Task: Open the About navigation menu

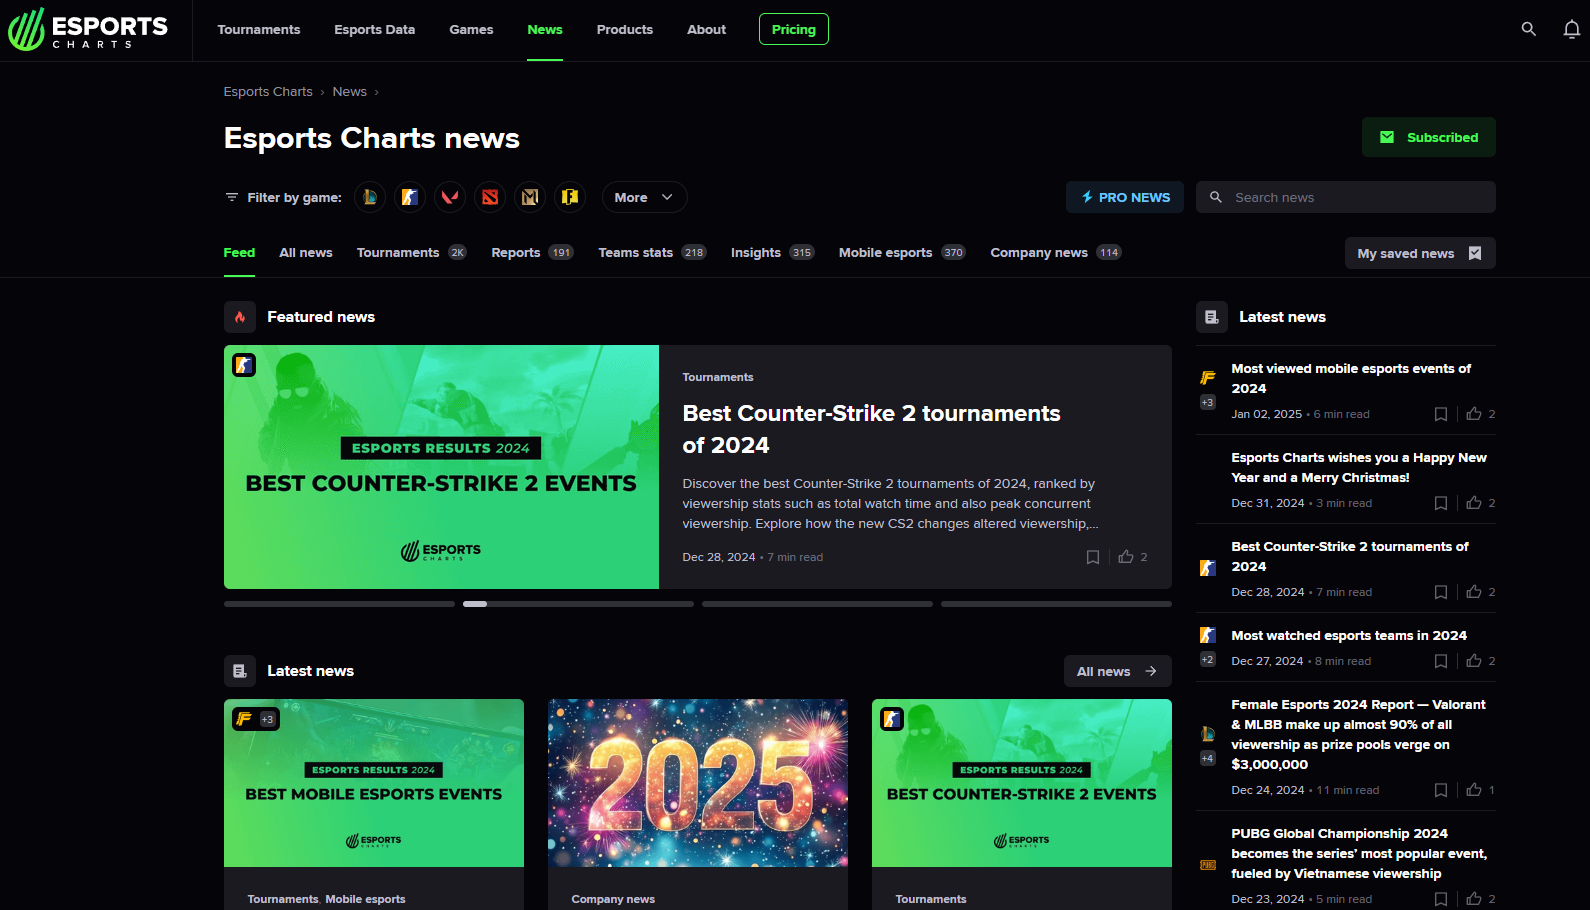Action: 706,29
